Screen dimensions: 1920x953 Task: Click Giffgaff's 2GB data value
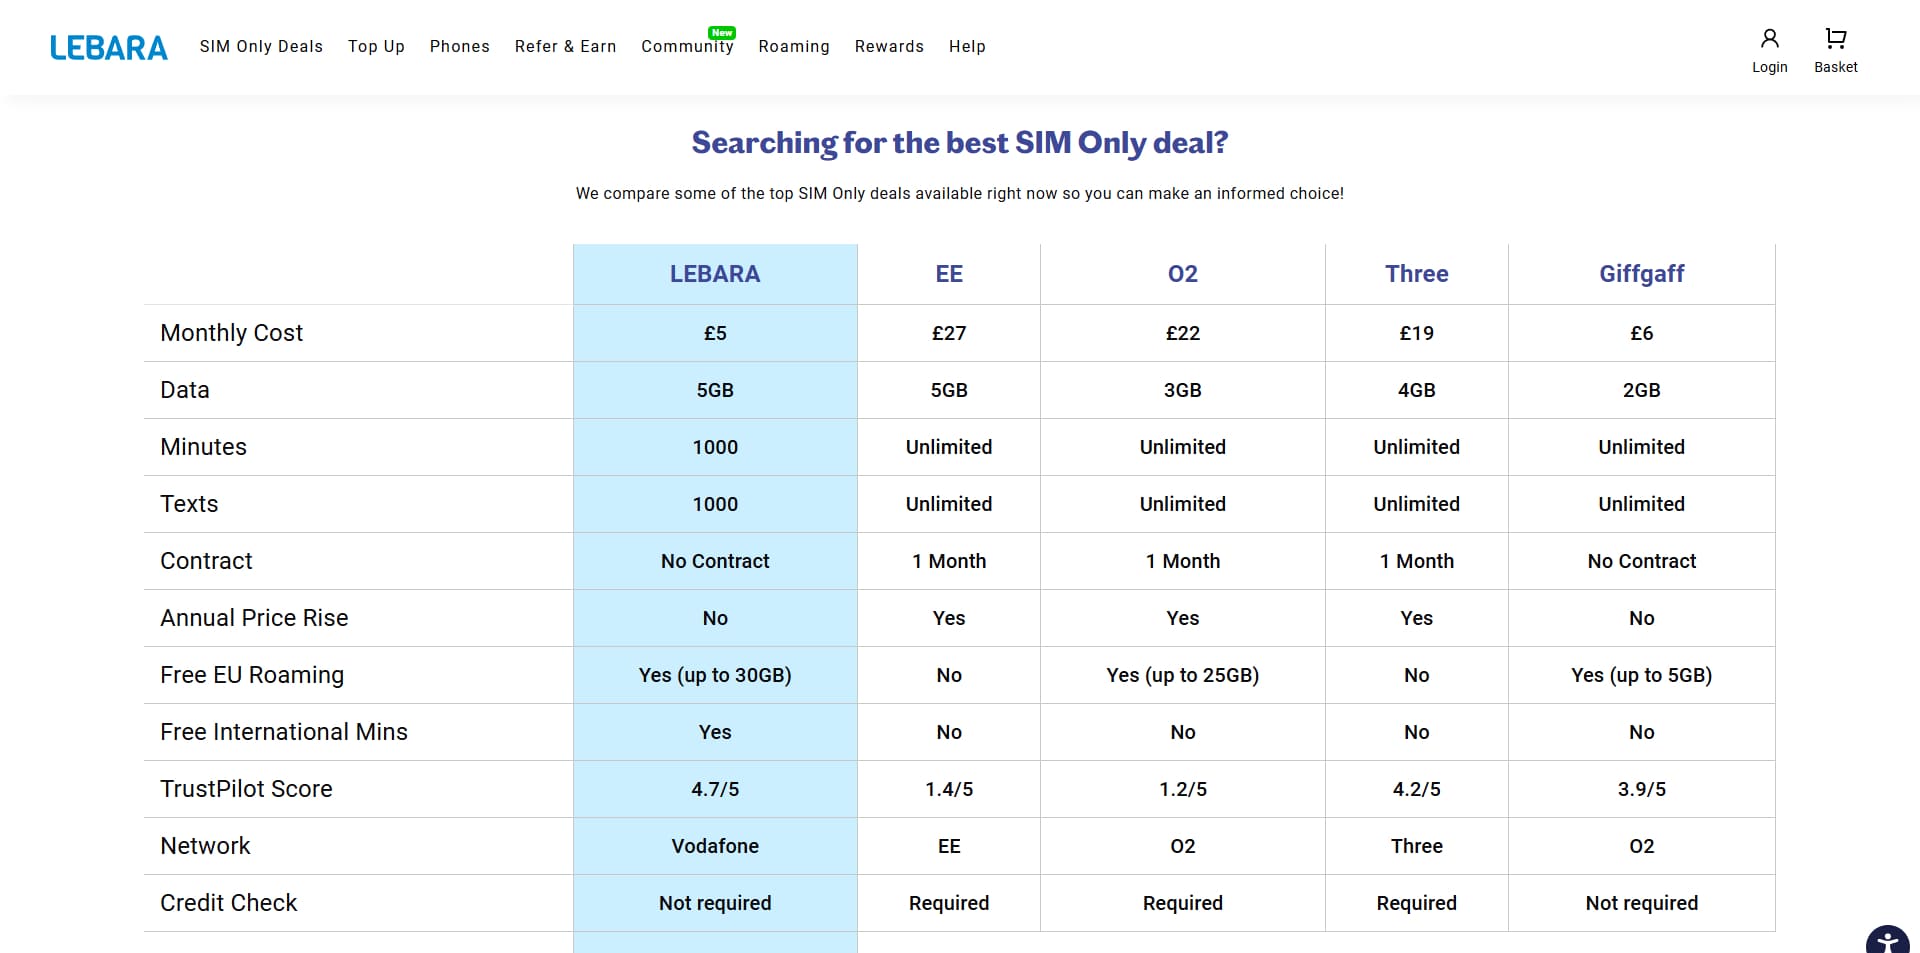[x=1642, y=390]
